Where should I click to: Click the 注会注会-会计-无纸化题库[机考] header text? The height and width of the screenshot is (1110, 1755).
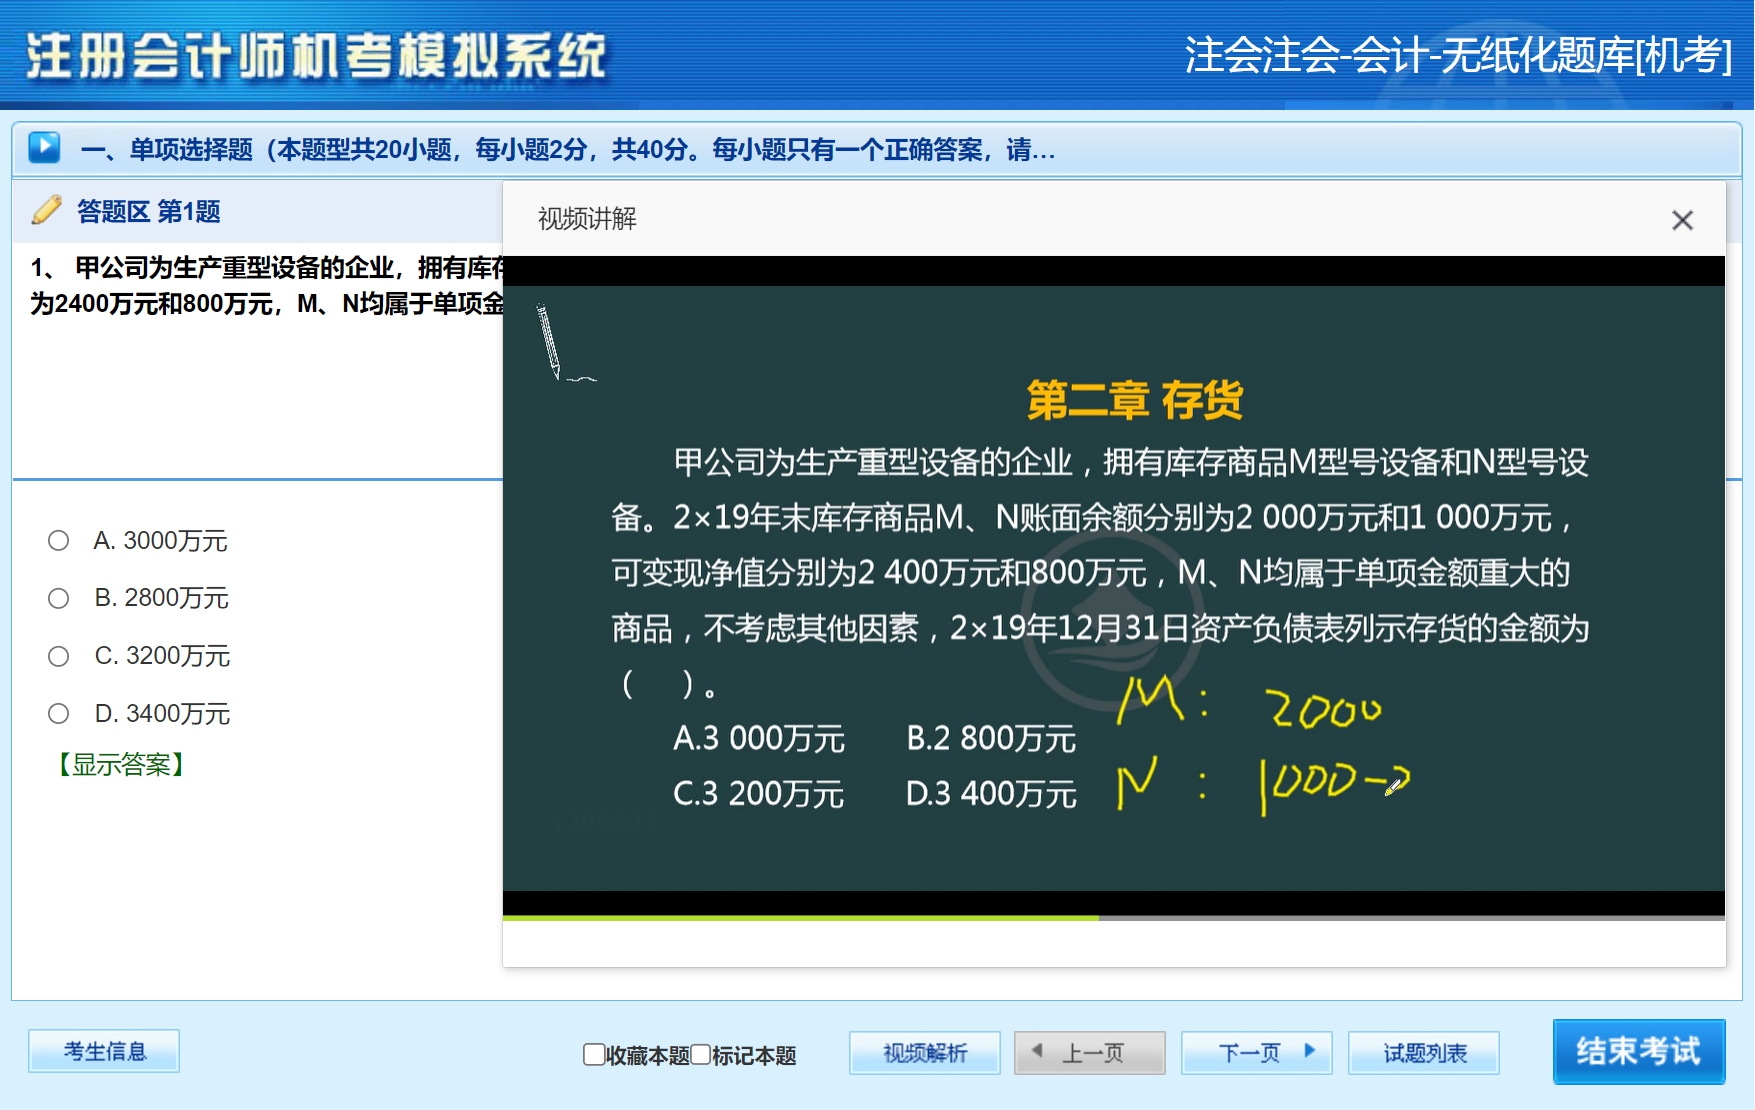click(1458, 55)
